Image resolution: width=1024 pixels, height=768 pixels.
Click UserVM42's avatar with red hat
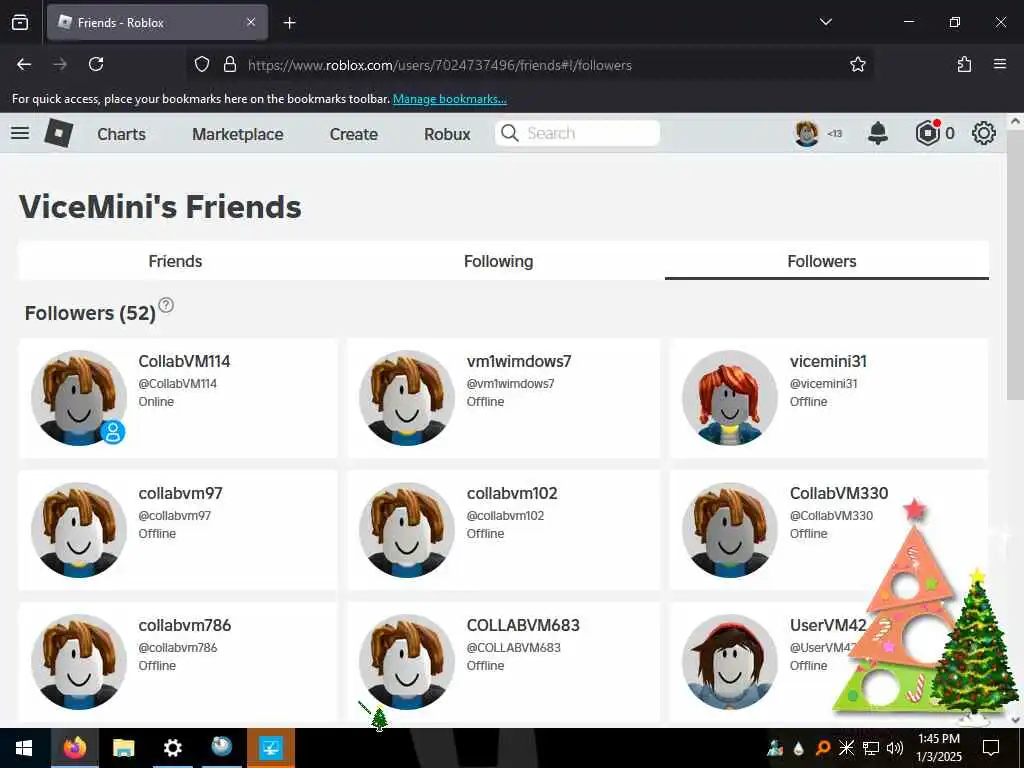click(730, 662)
